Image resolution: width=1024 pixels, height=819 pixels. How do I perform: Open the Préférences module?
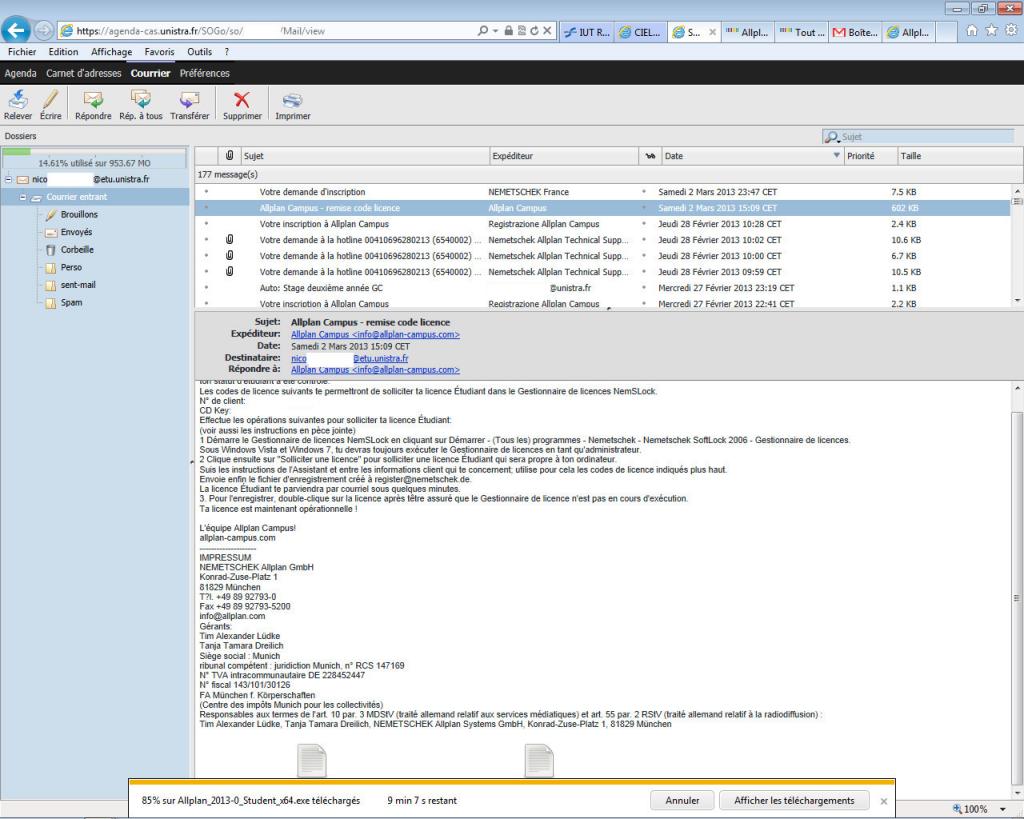click(204, 73)
